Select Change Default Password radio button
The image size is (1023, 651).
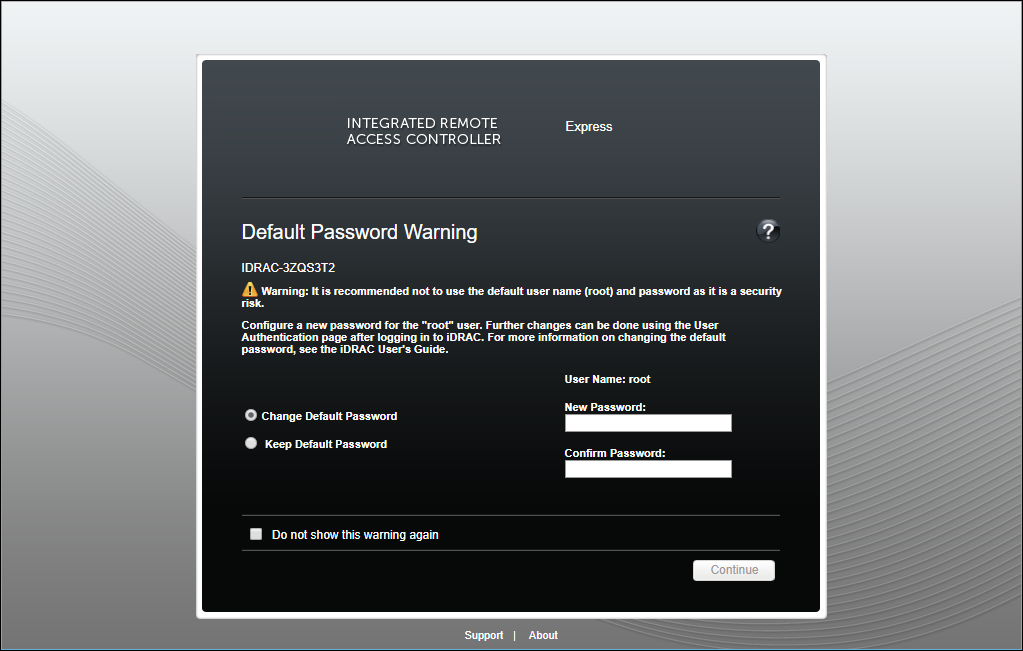coord(251,415)
